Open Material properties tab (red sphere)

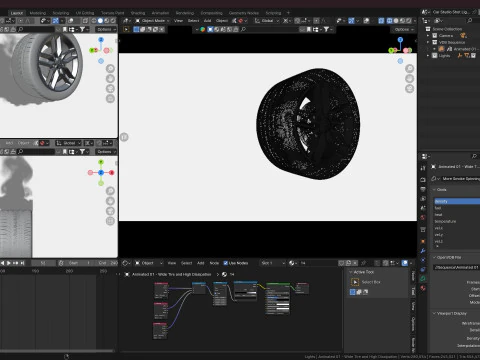(x=423, y=288)
